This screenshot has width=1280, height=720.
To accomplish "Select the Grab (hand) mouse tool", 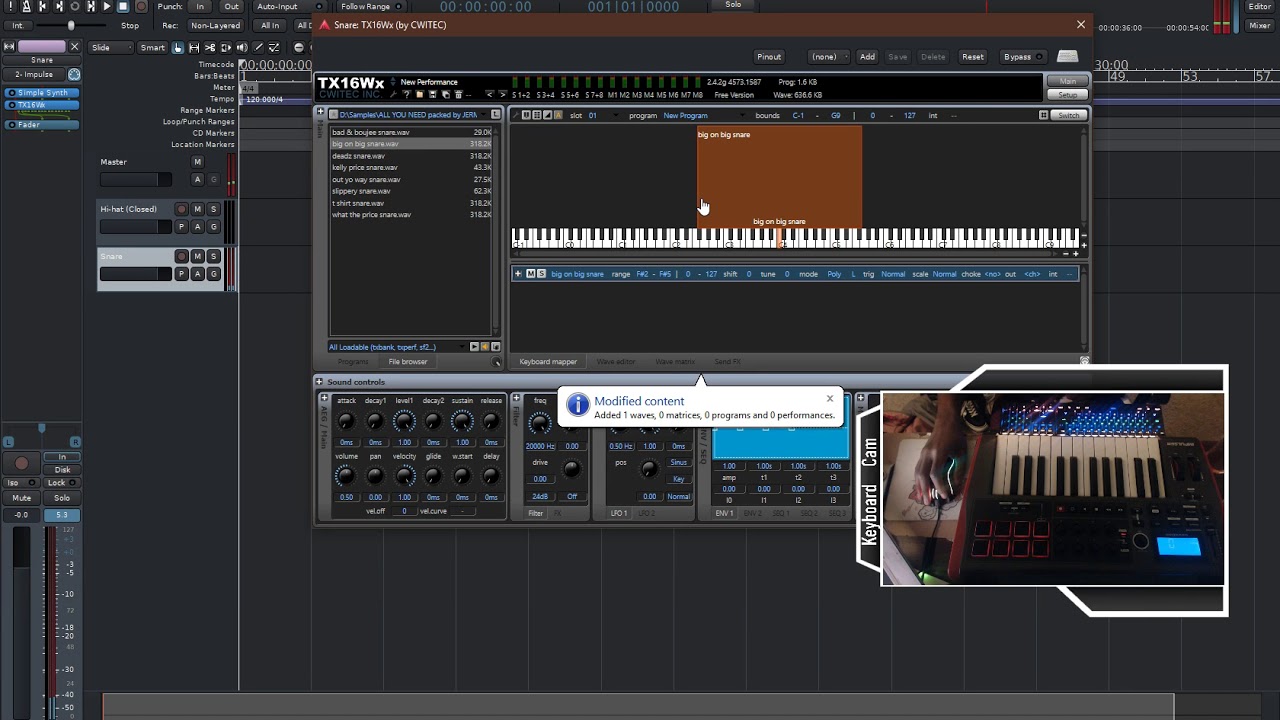I will 178,47.
